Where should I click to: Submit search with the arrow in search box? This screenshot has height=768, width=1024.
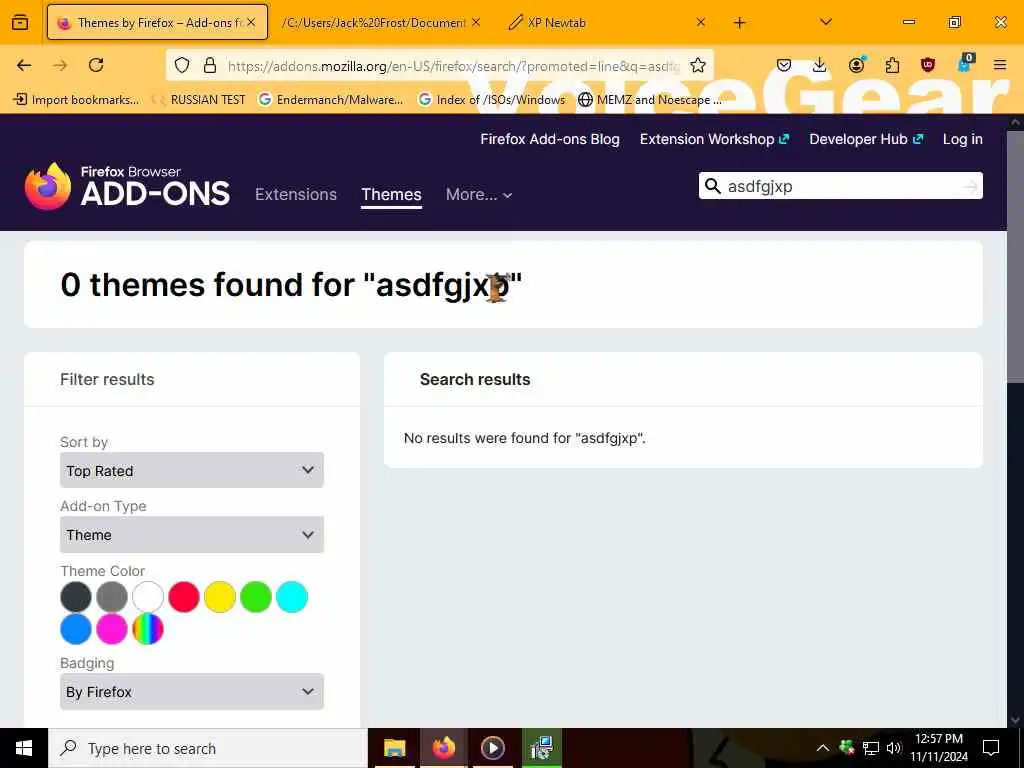970,187
